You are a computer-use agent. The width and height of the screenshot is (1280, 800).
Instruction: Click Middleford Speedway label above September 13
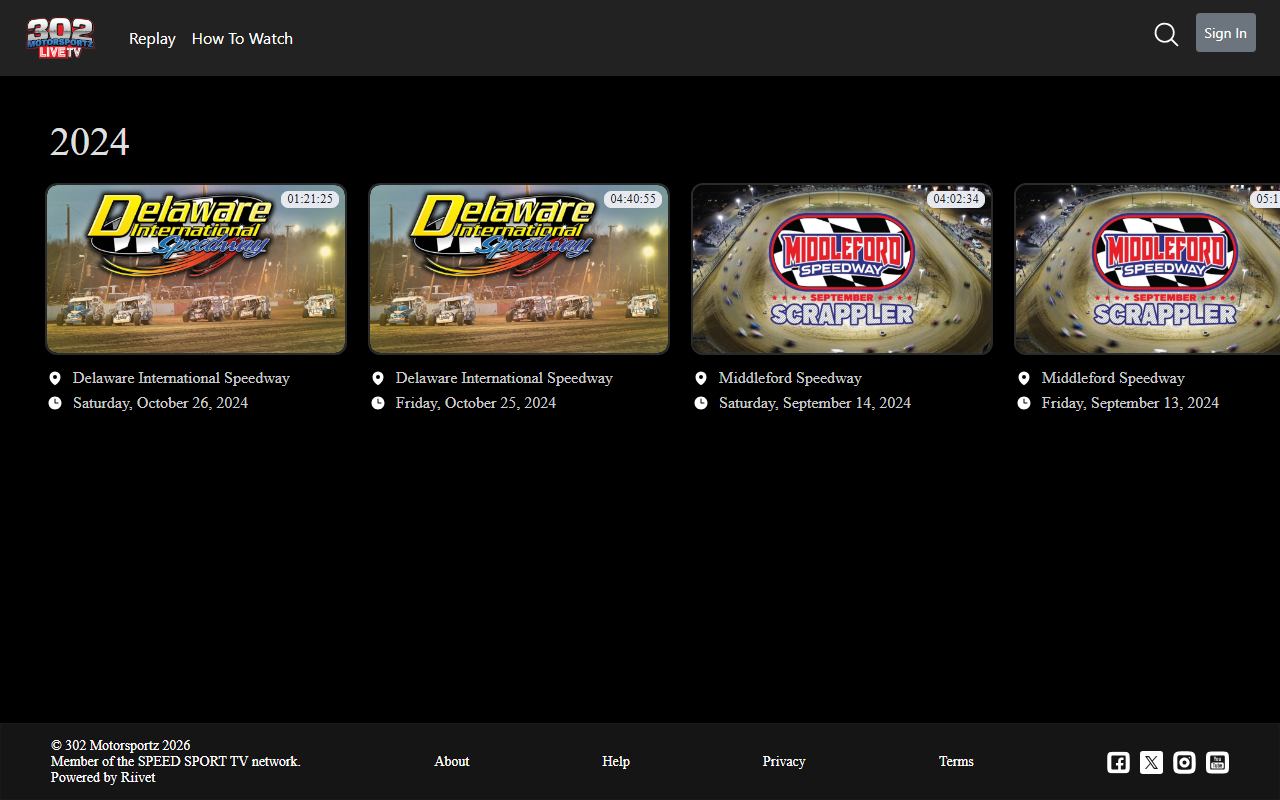(1113, 378)
